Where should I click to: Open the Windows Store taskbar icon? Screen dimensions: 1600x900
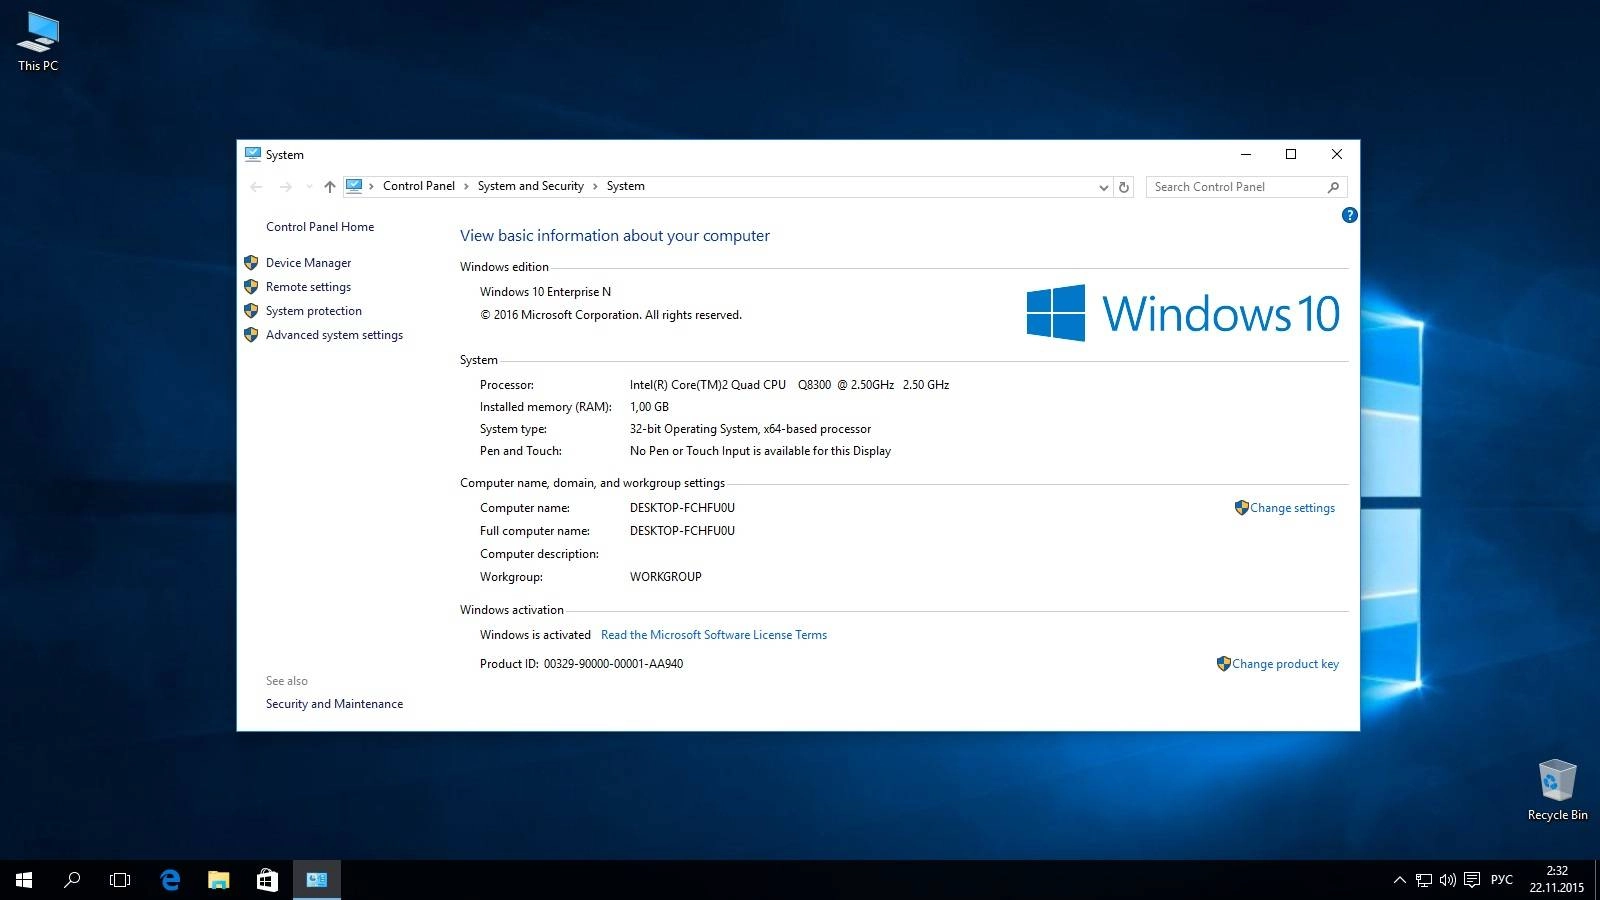coord(267,880)
